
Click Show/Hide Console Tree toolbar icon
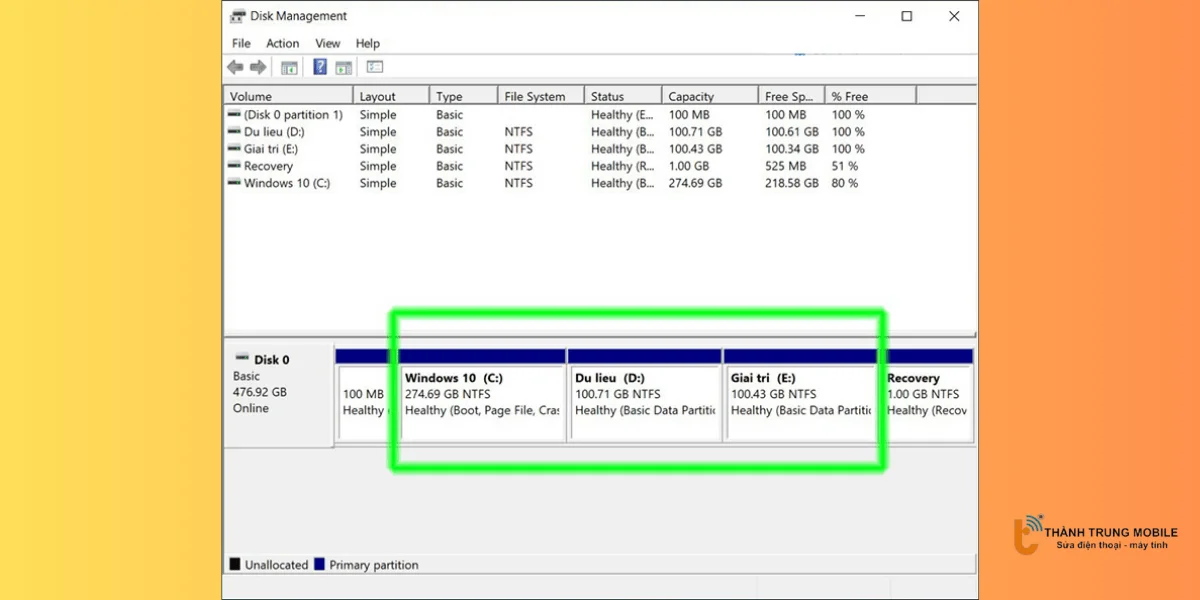click(x=289, y=68)
